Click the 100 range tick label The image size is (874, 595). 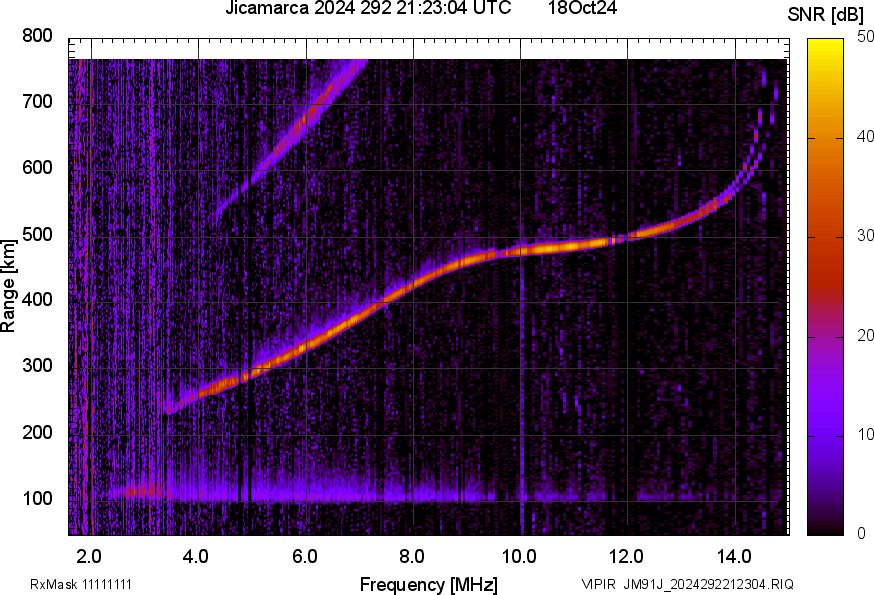(37, 498)
